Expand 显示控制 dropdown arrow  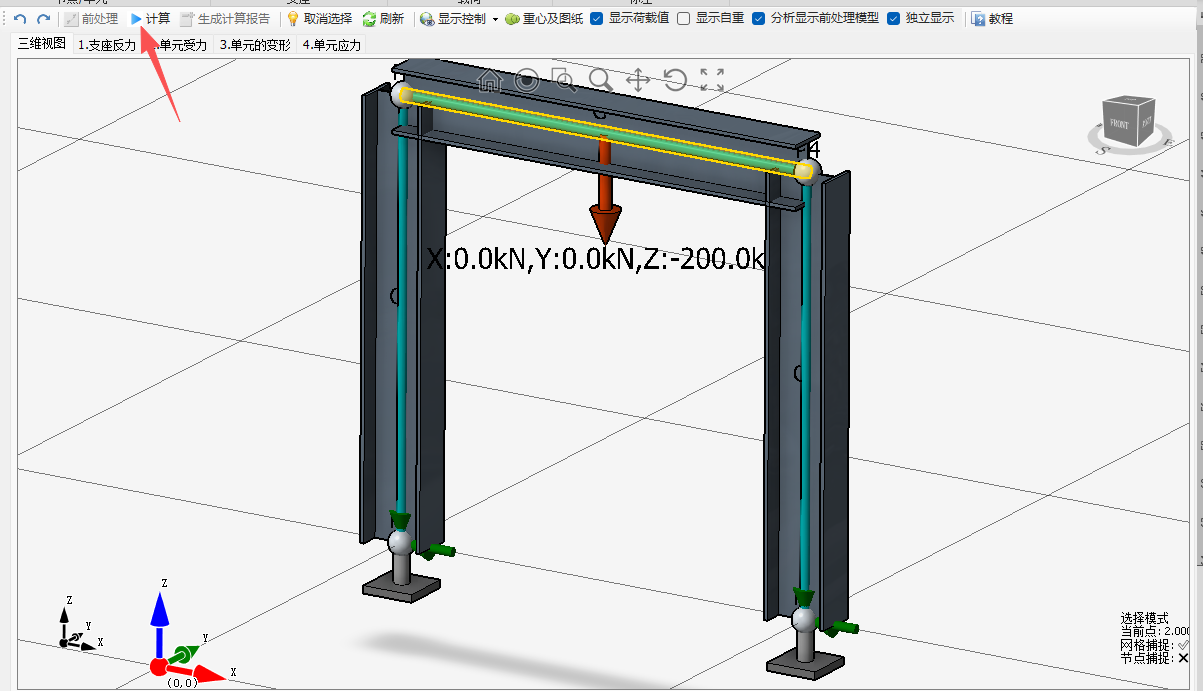tap(495, 20)
